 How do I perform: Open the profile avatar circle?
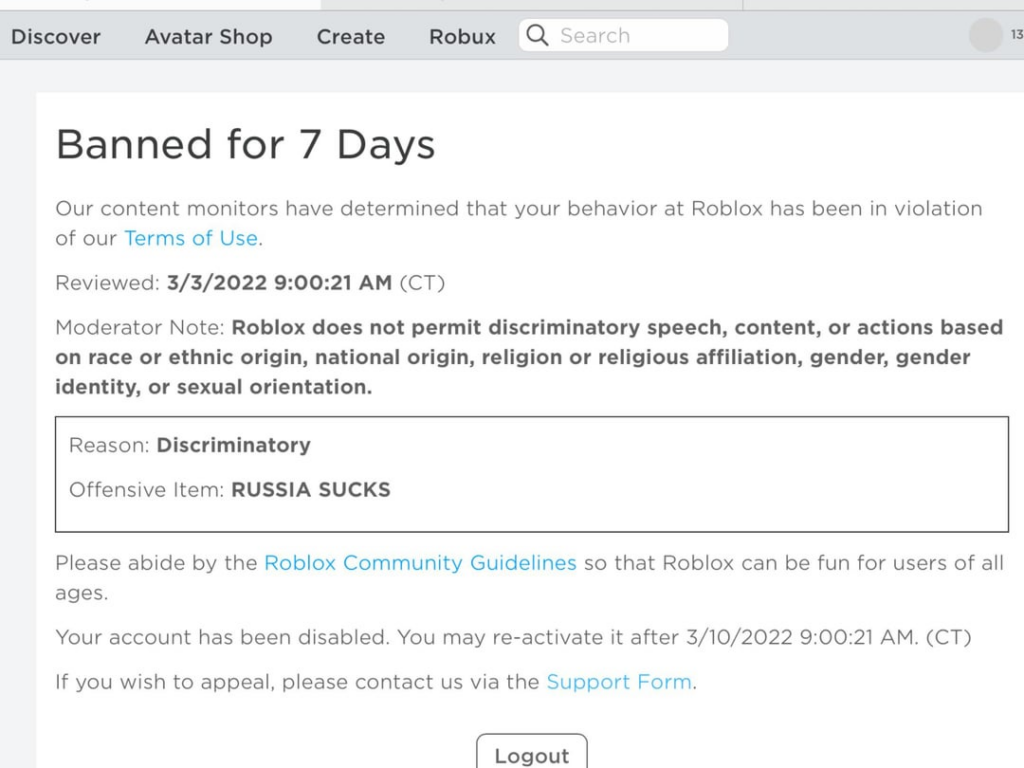coord(985,36)
